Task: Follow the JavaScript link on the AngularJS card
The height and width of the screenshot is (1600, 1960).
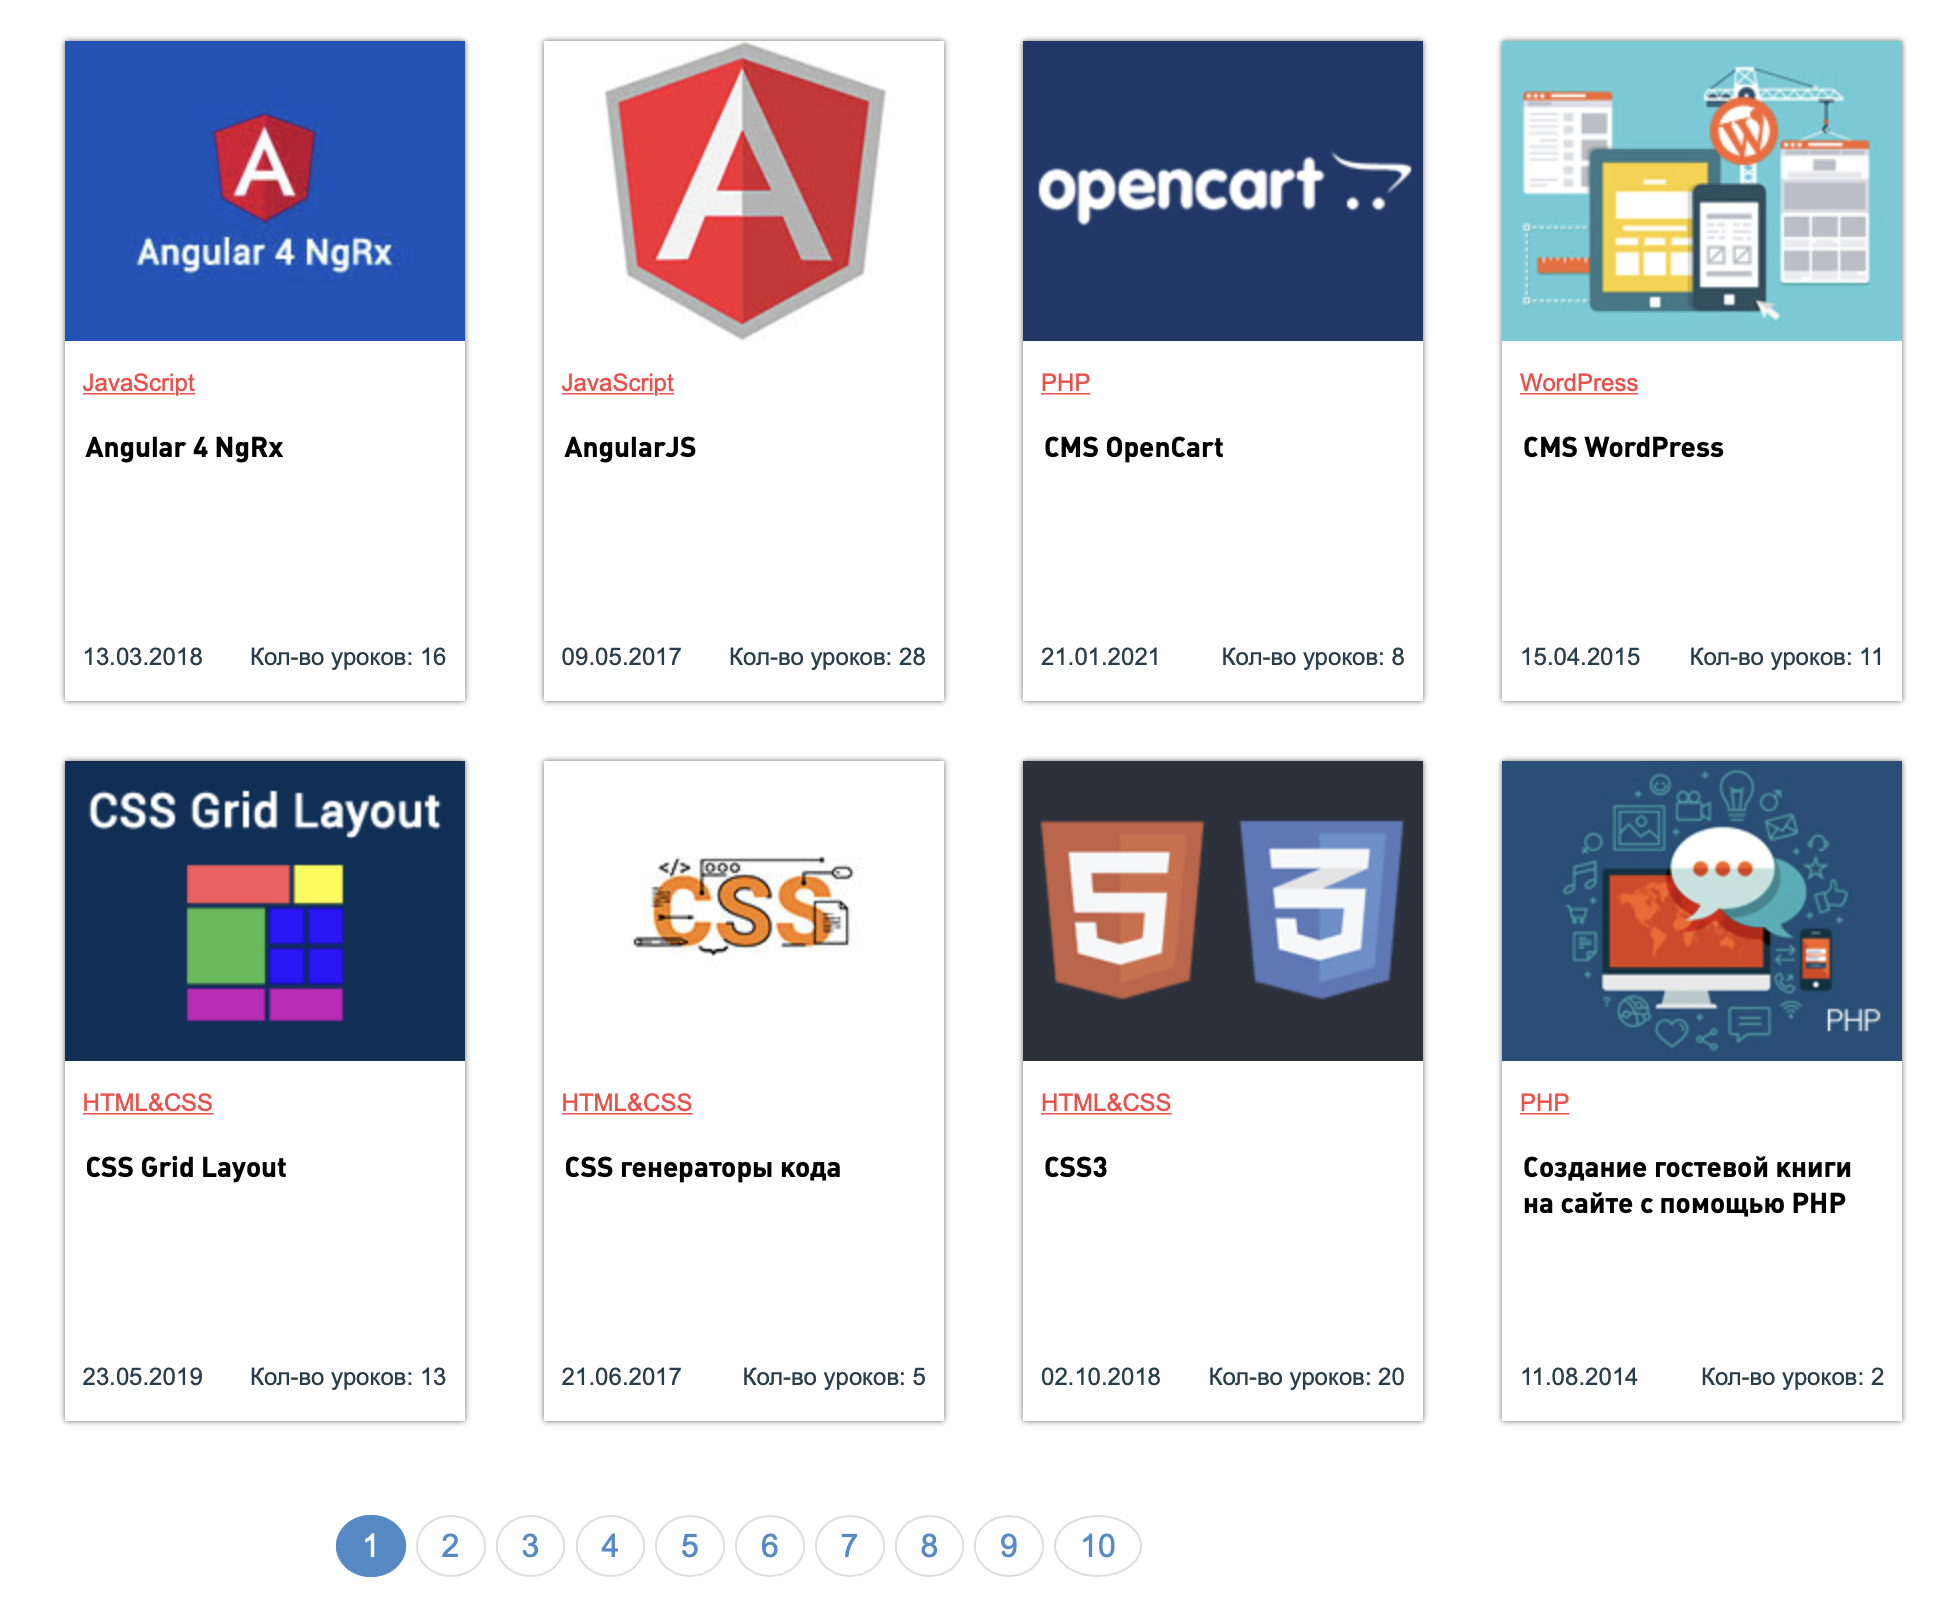Action: point(618,383)
